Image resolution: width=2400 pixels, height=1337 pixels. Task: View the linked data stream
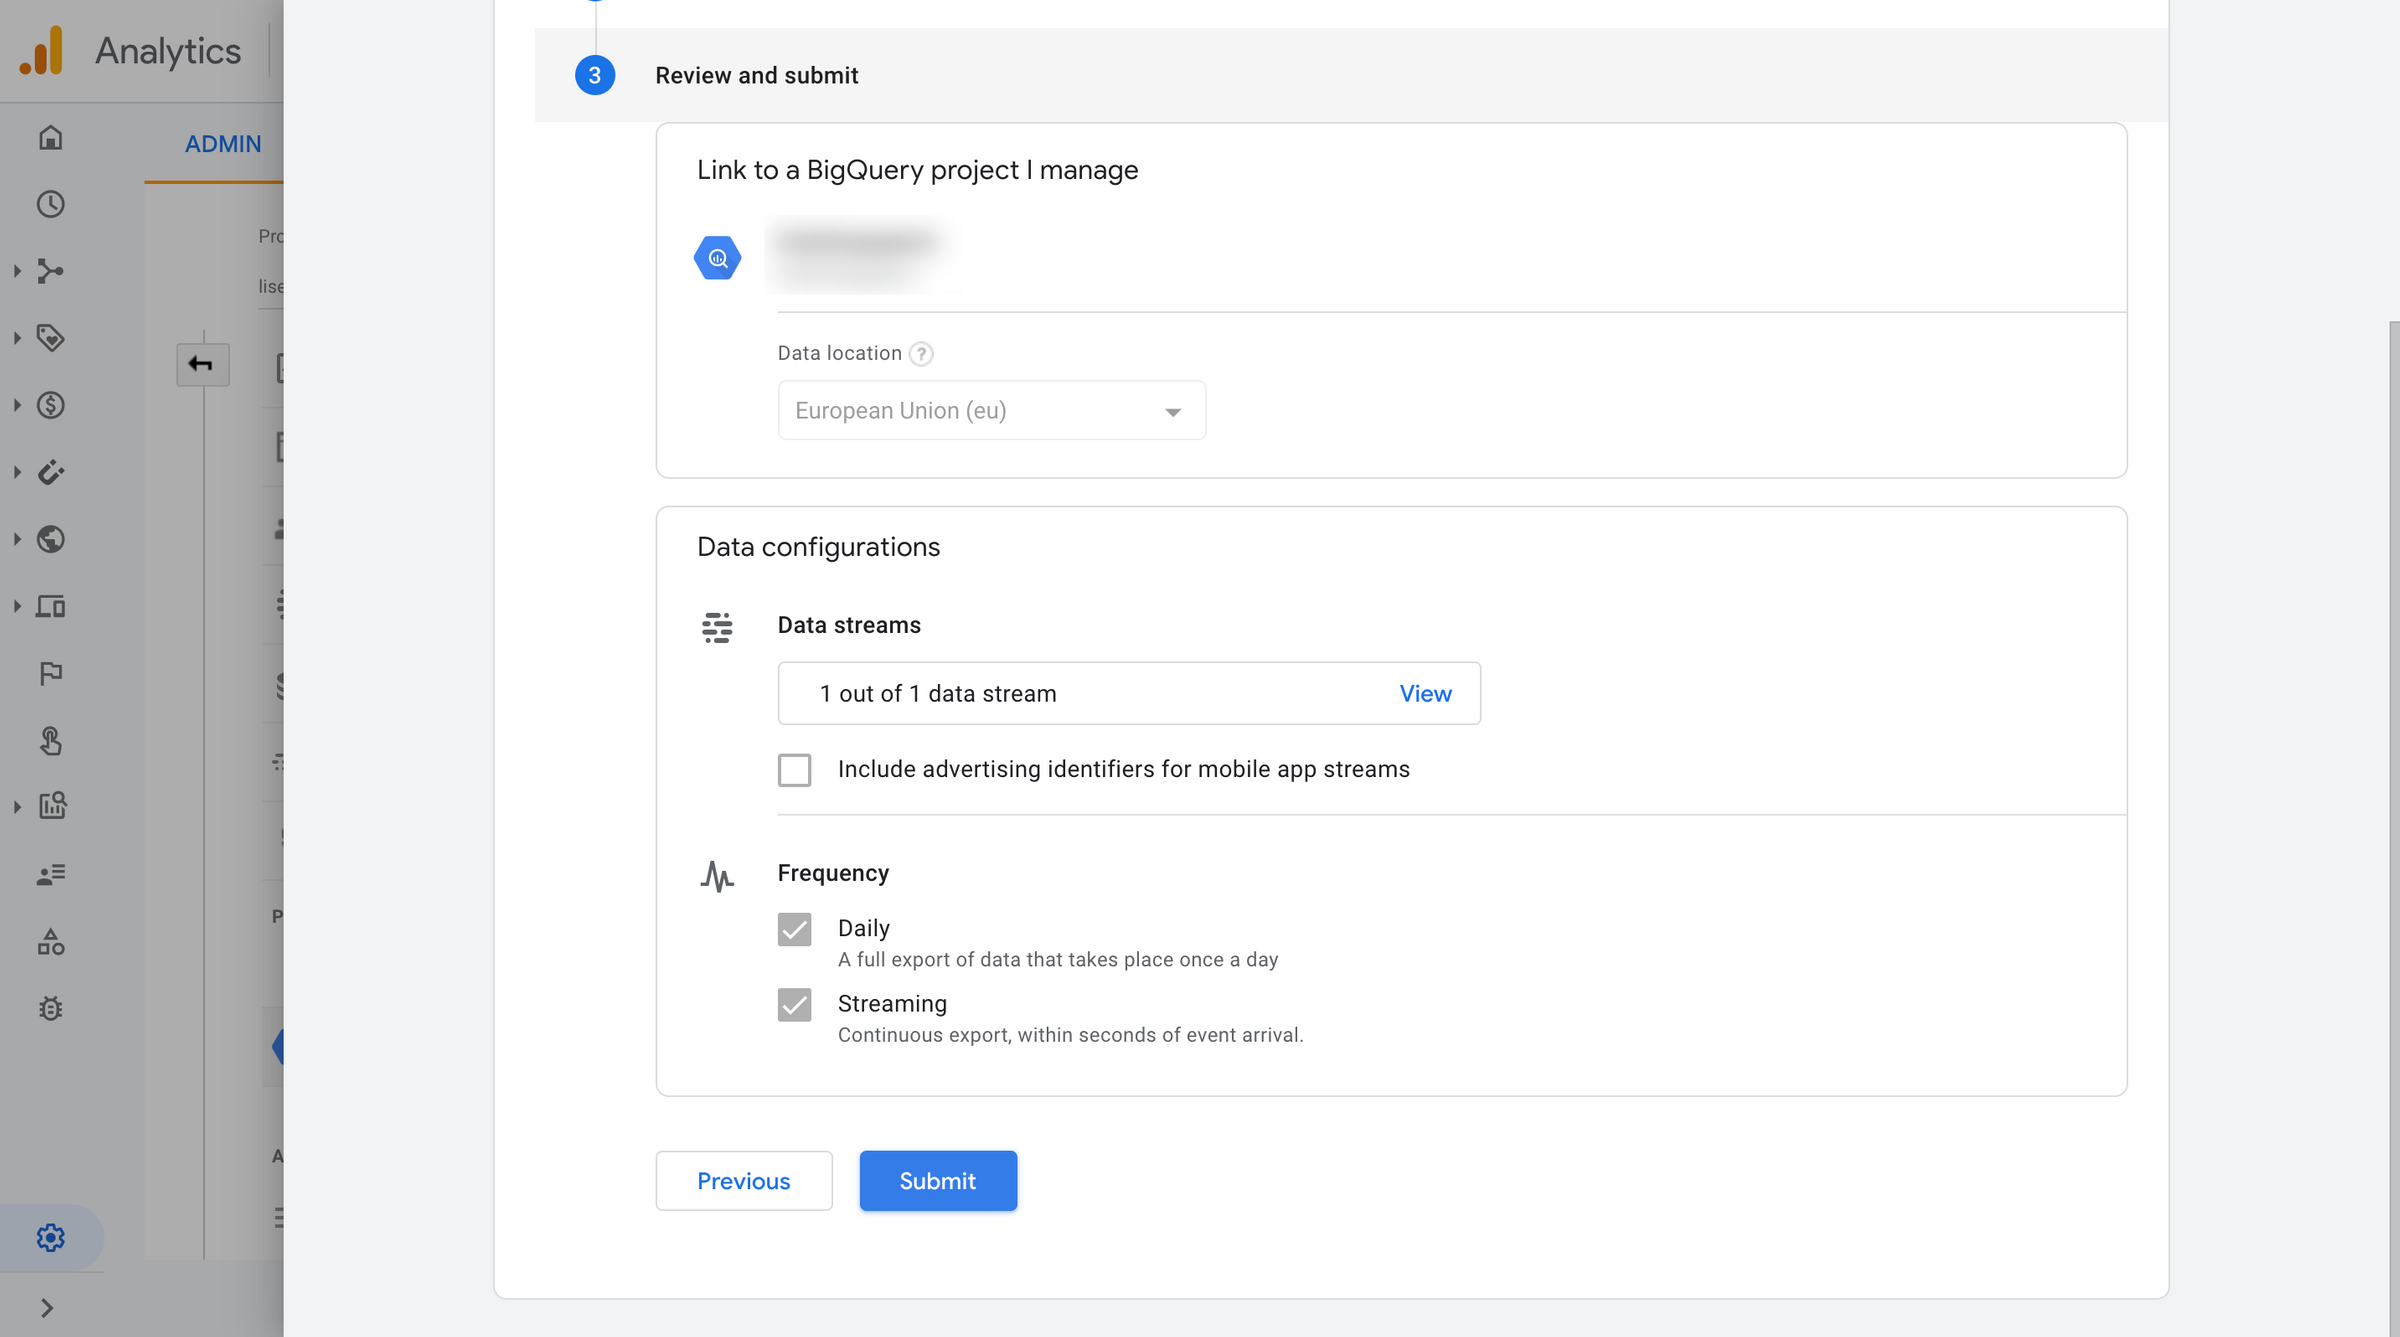(1424, 693)
